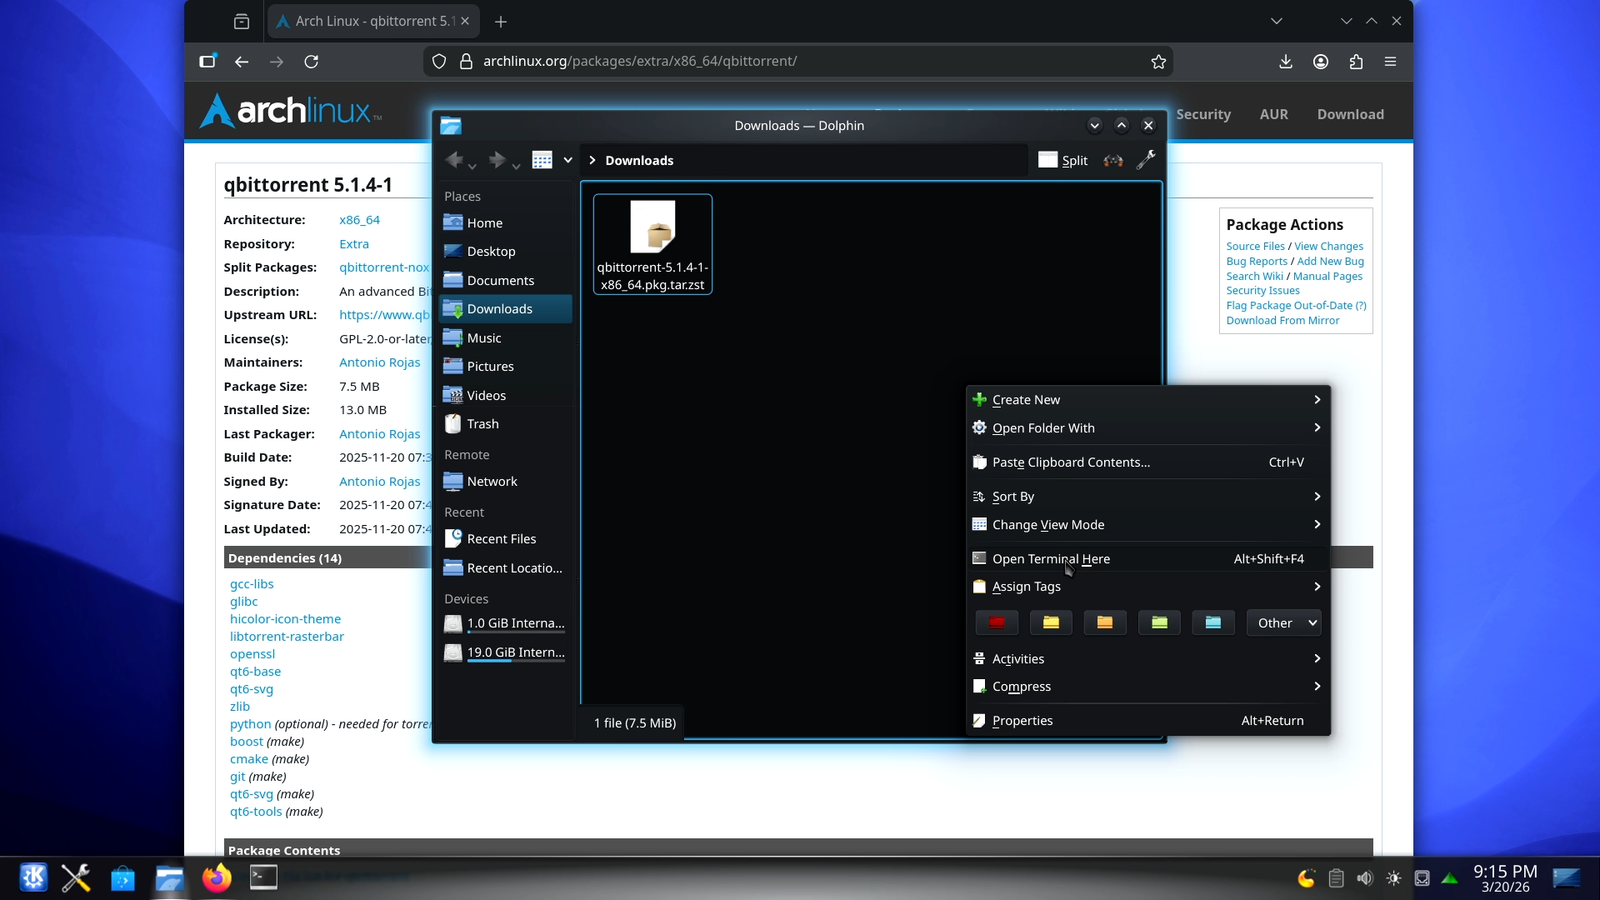Viewport: 1600px width, 900px height.
Task: Open the view mode dropdown arrow
Action: coord(568,160)
